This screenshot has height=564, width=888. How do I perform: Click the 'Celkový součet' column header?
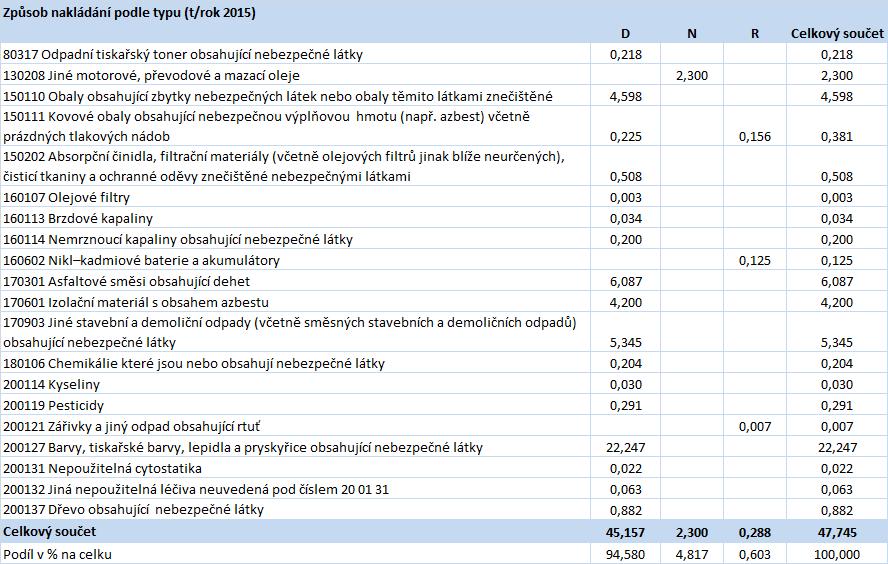click(837, 34)
